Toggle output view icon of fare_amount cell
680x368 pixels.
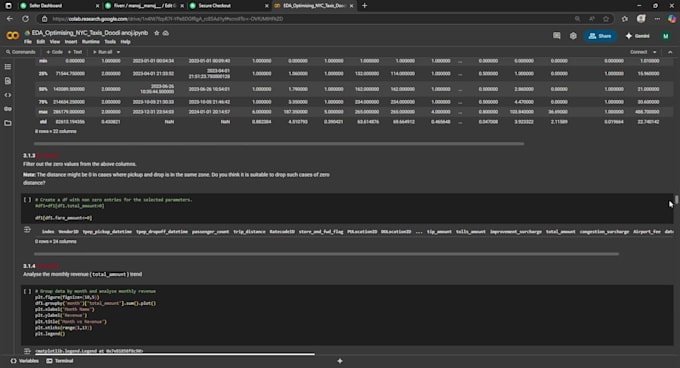coord(27,229)
